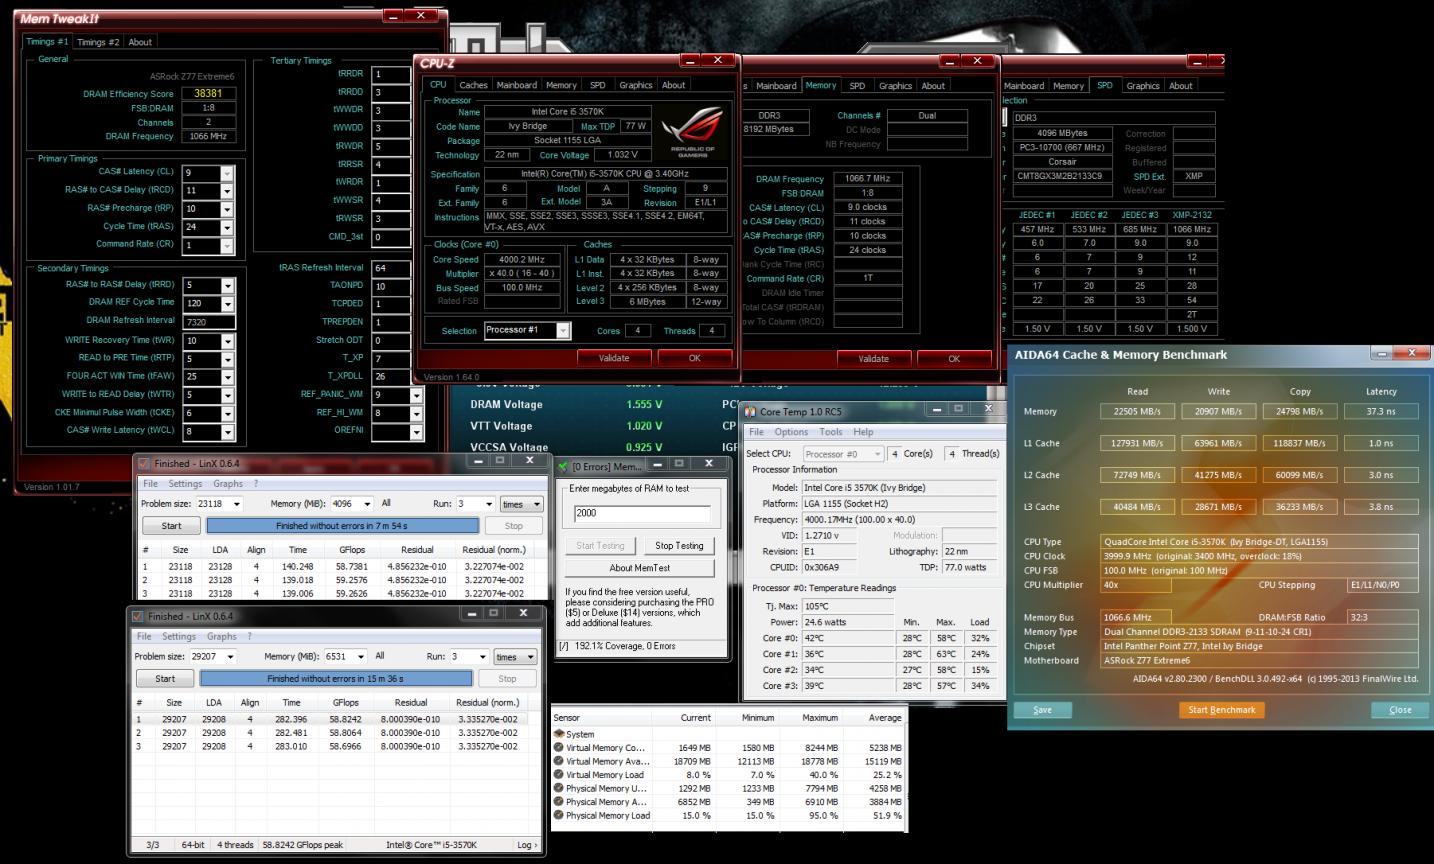Click the Physical Memory Available gauge icon
Image resolution: width=1434 pixels, height=864 pixels.
point(559,801)
